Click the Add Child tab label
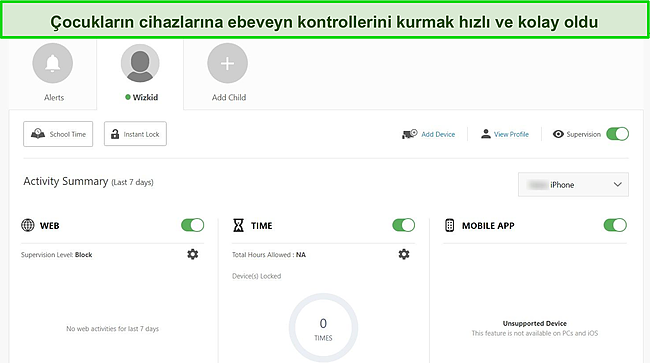The height and width of the screenshot is (363, 650). click(x=229, y=97)
